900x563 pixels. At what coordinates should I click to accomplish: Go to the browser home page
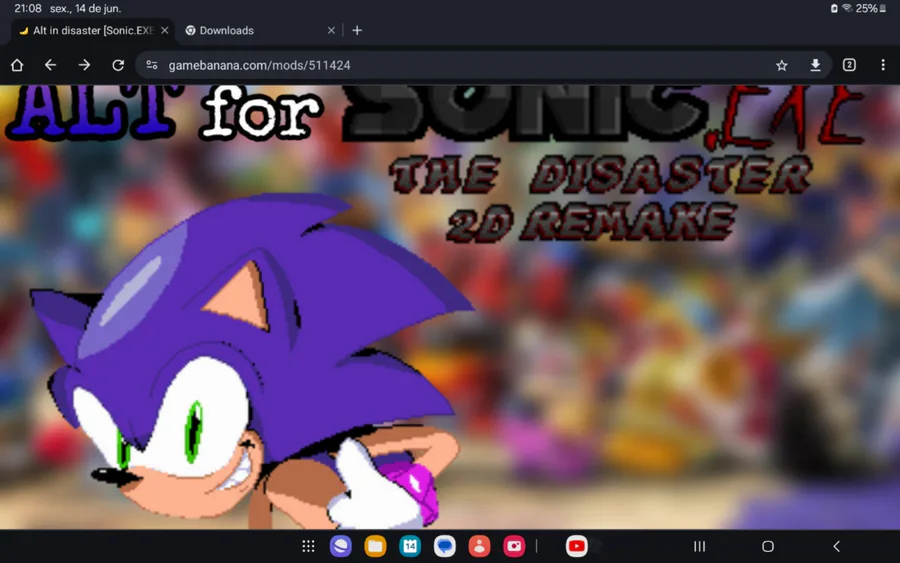17,65
